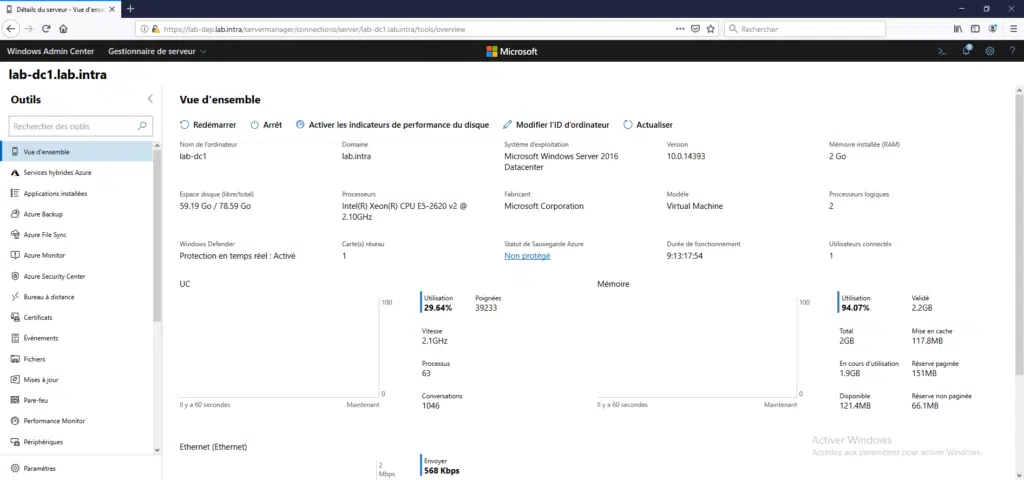Open the Paramètres gear in sidebar
The height and width of the screenshot is (480, 1024).
tap(15, 468)
